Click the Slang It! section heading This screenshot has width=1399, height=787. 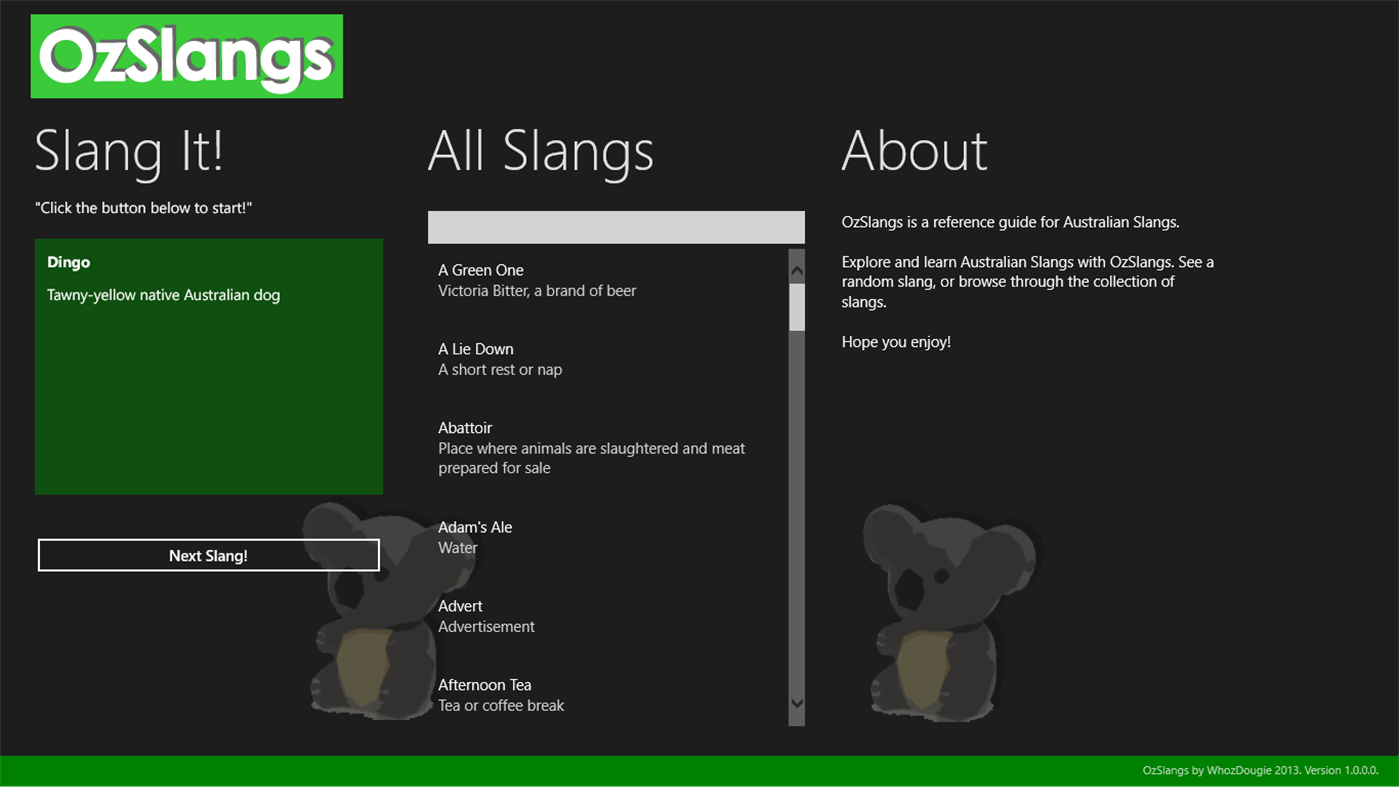pyautogui.click(x=130, y=152)
